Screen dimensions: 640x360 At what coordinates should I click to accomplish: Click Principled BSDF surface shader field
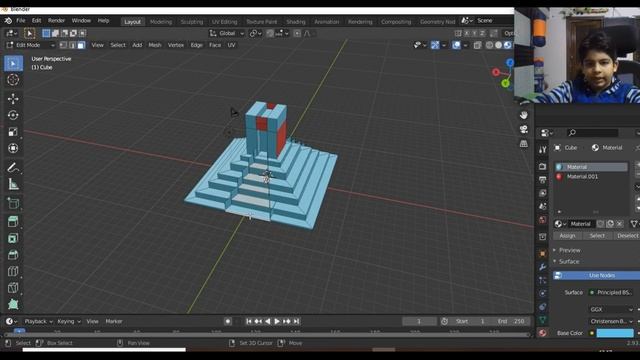[611, 293]
